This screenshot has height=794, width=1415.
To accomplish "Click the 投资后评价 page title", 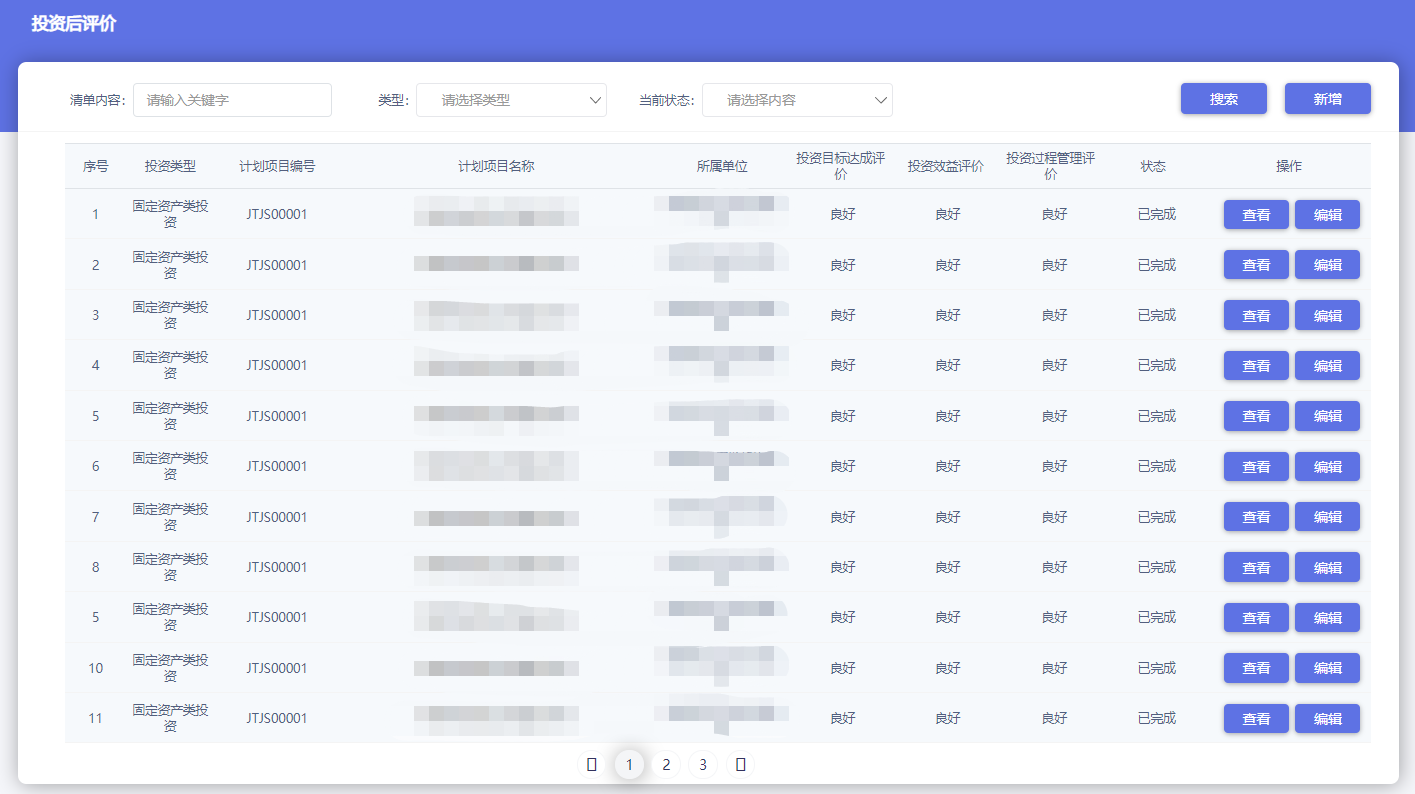I will 73,24.
